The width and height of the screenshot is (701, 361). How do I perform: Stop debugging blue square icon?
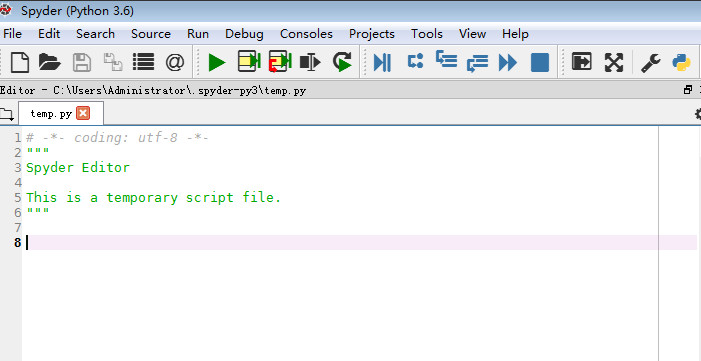pos(540,62)
